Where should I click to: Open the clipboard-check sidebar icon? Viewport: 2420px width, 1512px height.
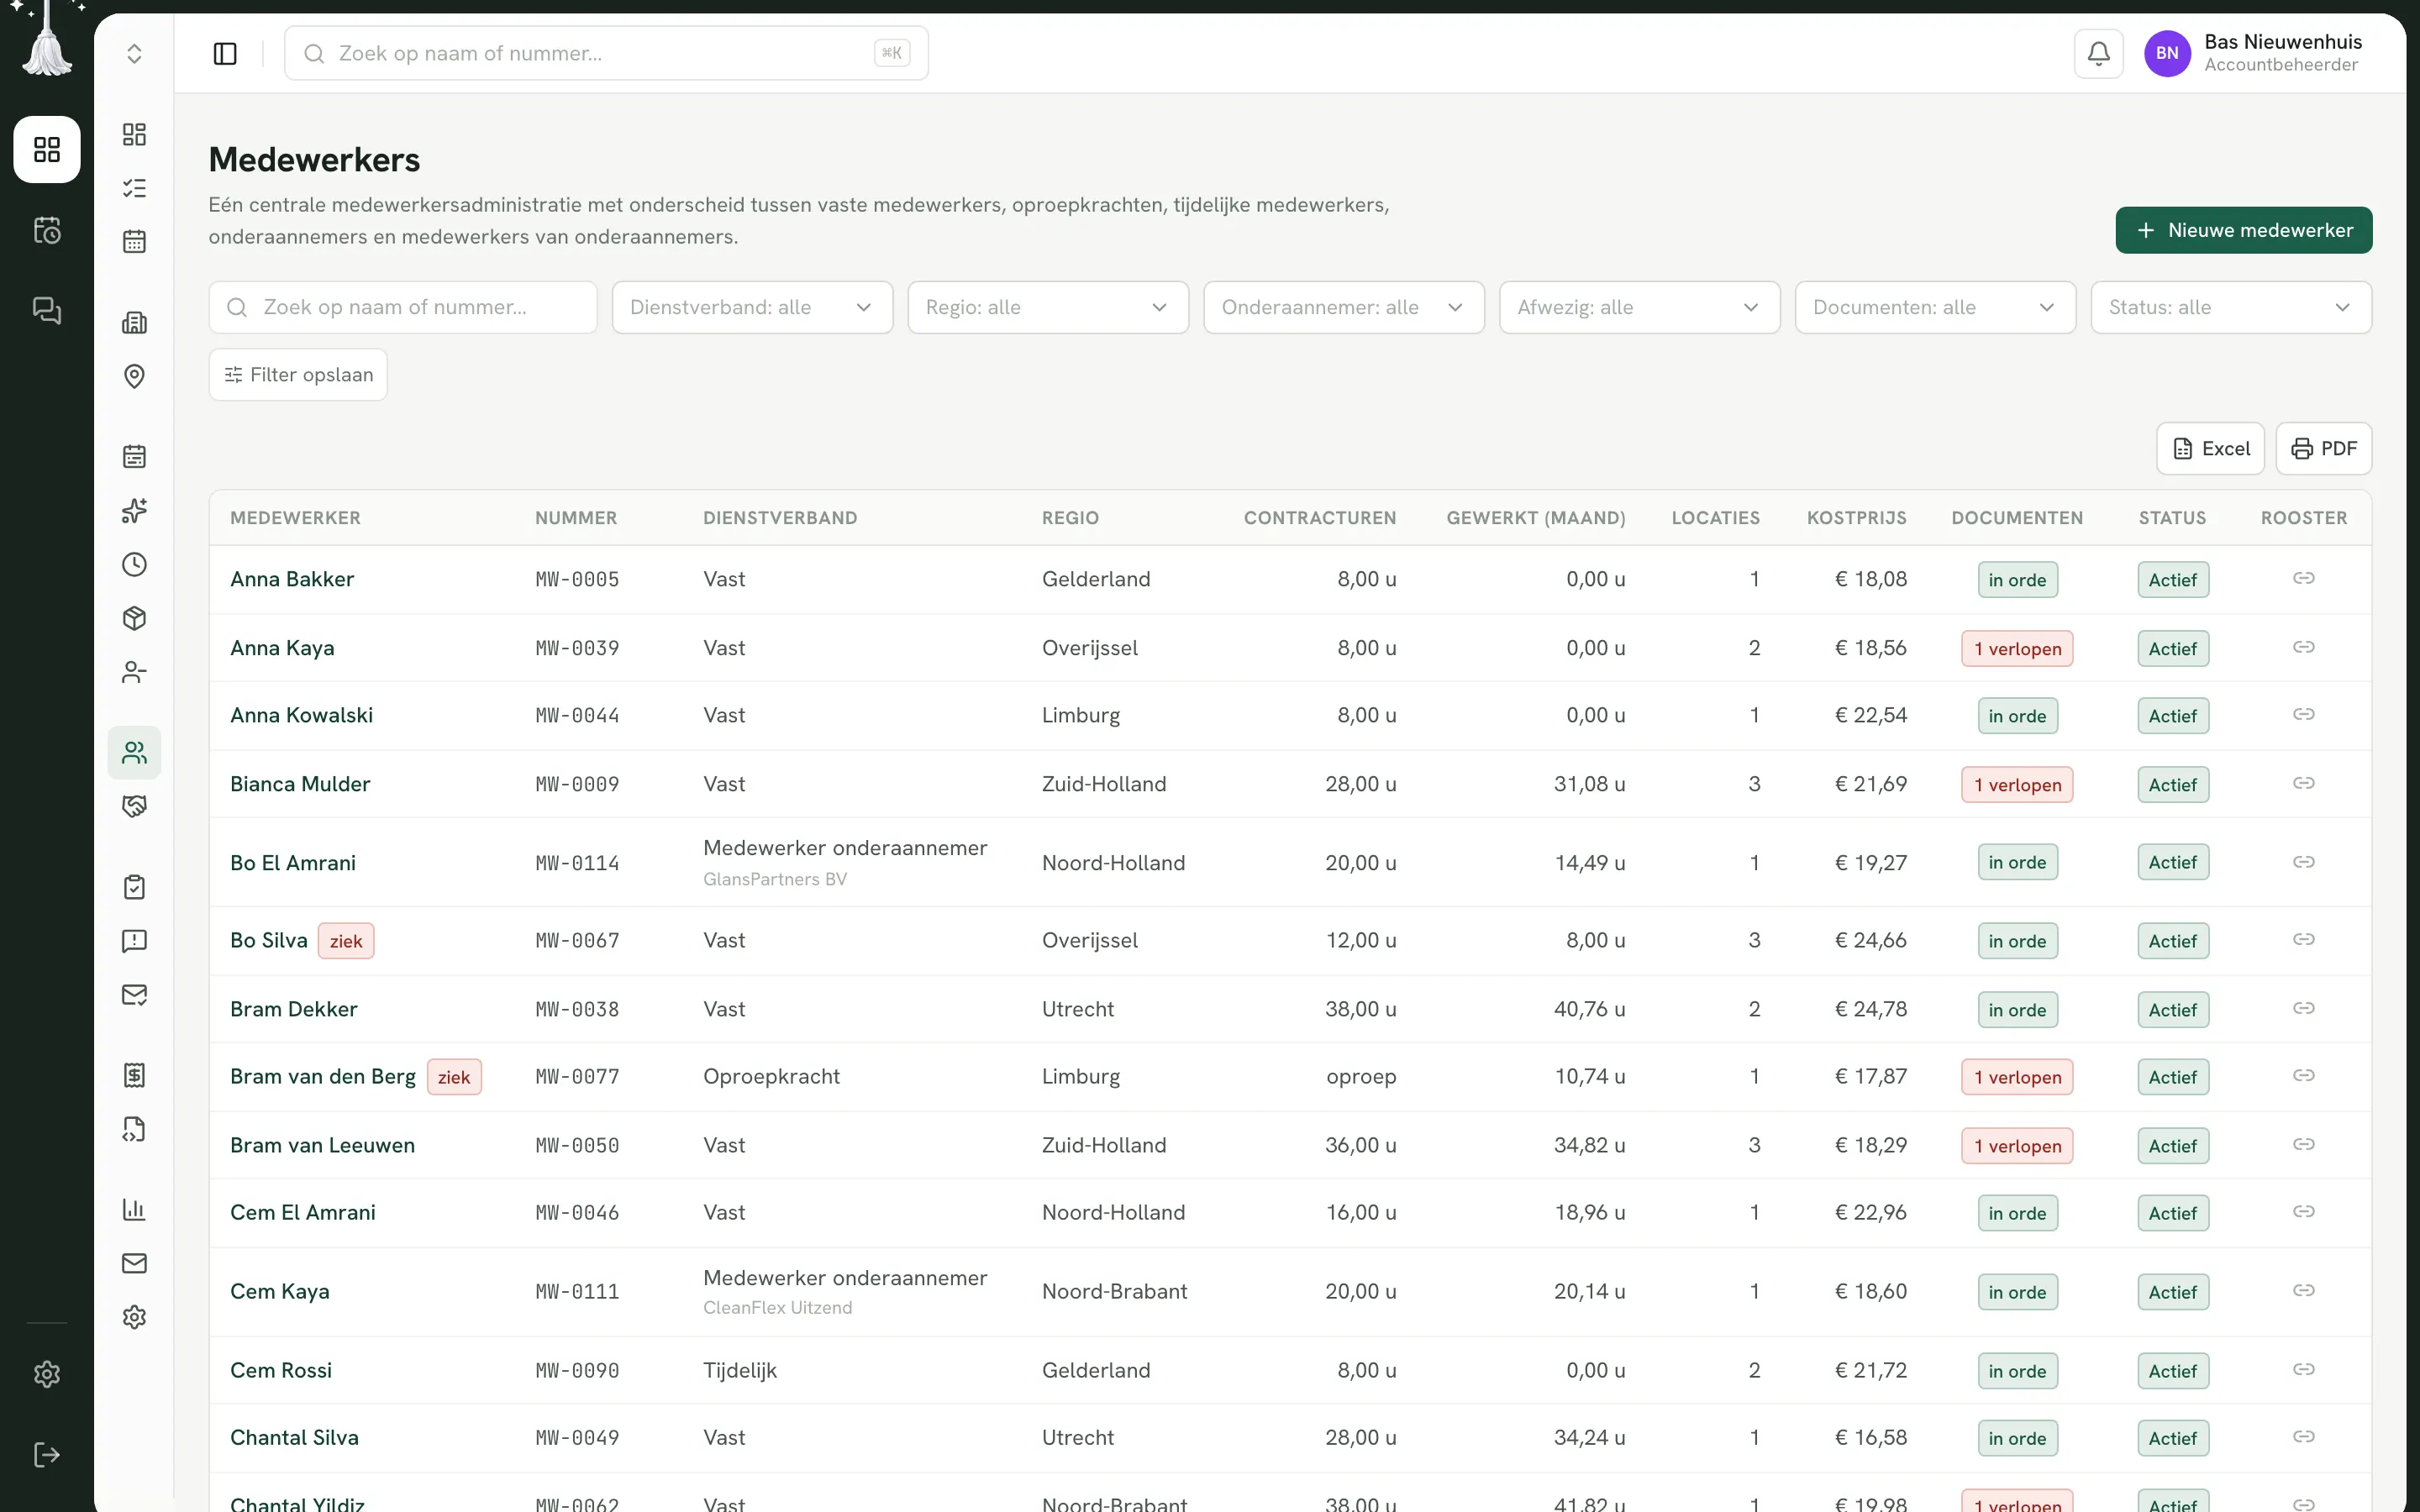click(134, 887)
